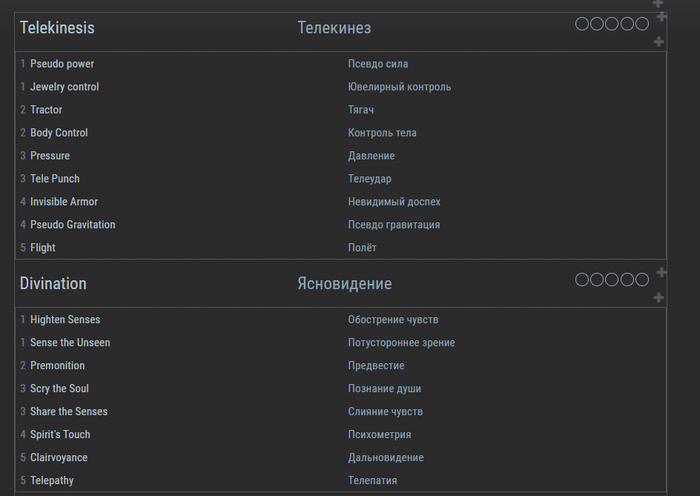Set Telekinesis rating to third dot

coord(612,24)
